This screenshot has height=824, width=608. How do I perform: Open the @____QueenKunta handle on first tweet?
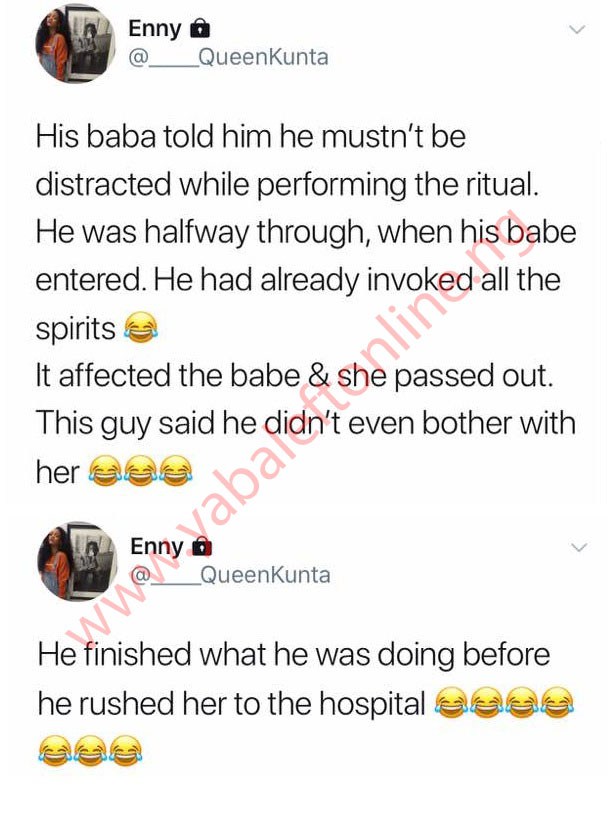(229, 57)
